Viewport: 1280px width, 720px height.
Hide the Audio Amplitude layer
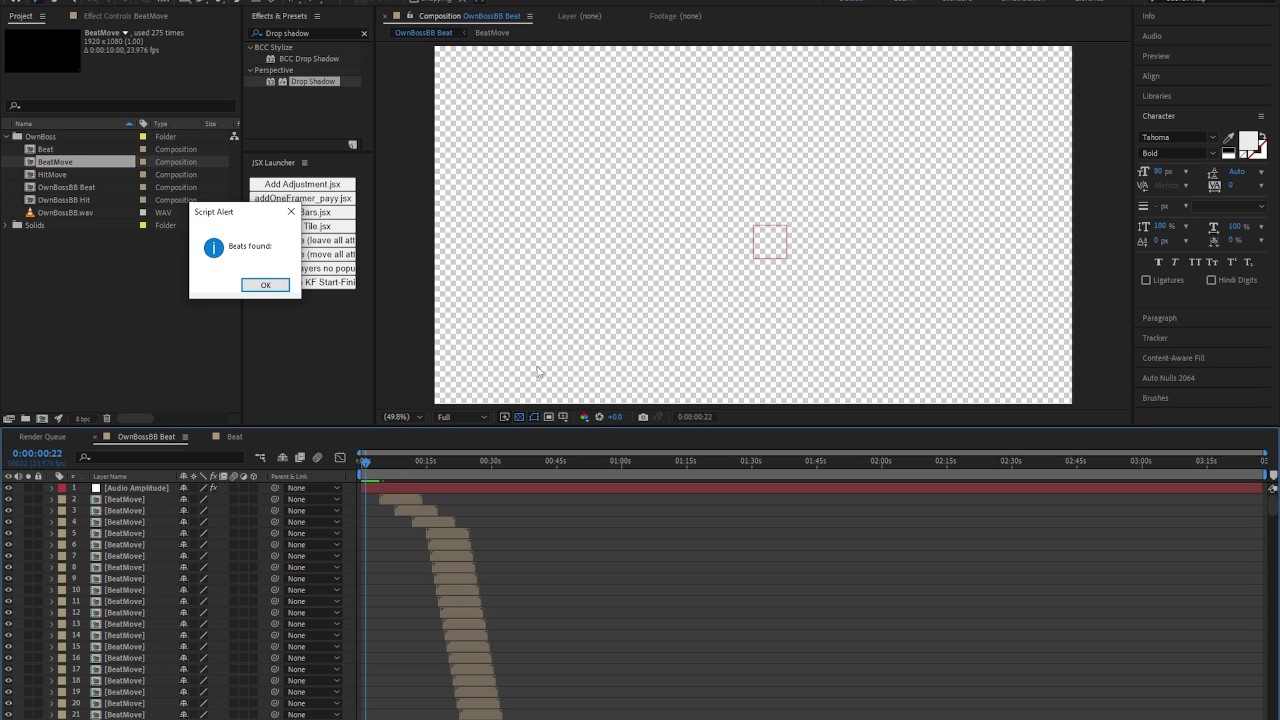(x=8, y=488)
